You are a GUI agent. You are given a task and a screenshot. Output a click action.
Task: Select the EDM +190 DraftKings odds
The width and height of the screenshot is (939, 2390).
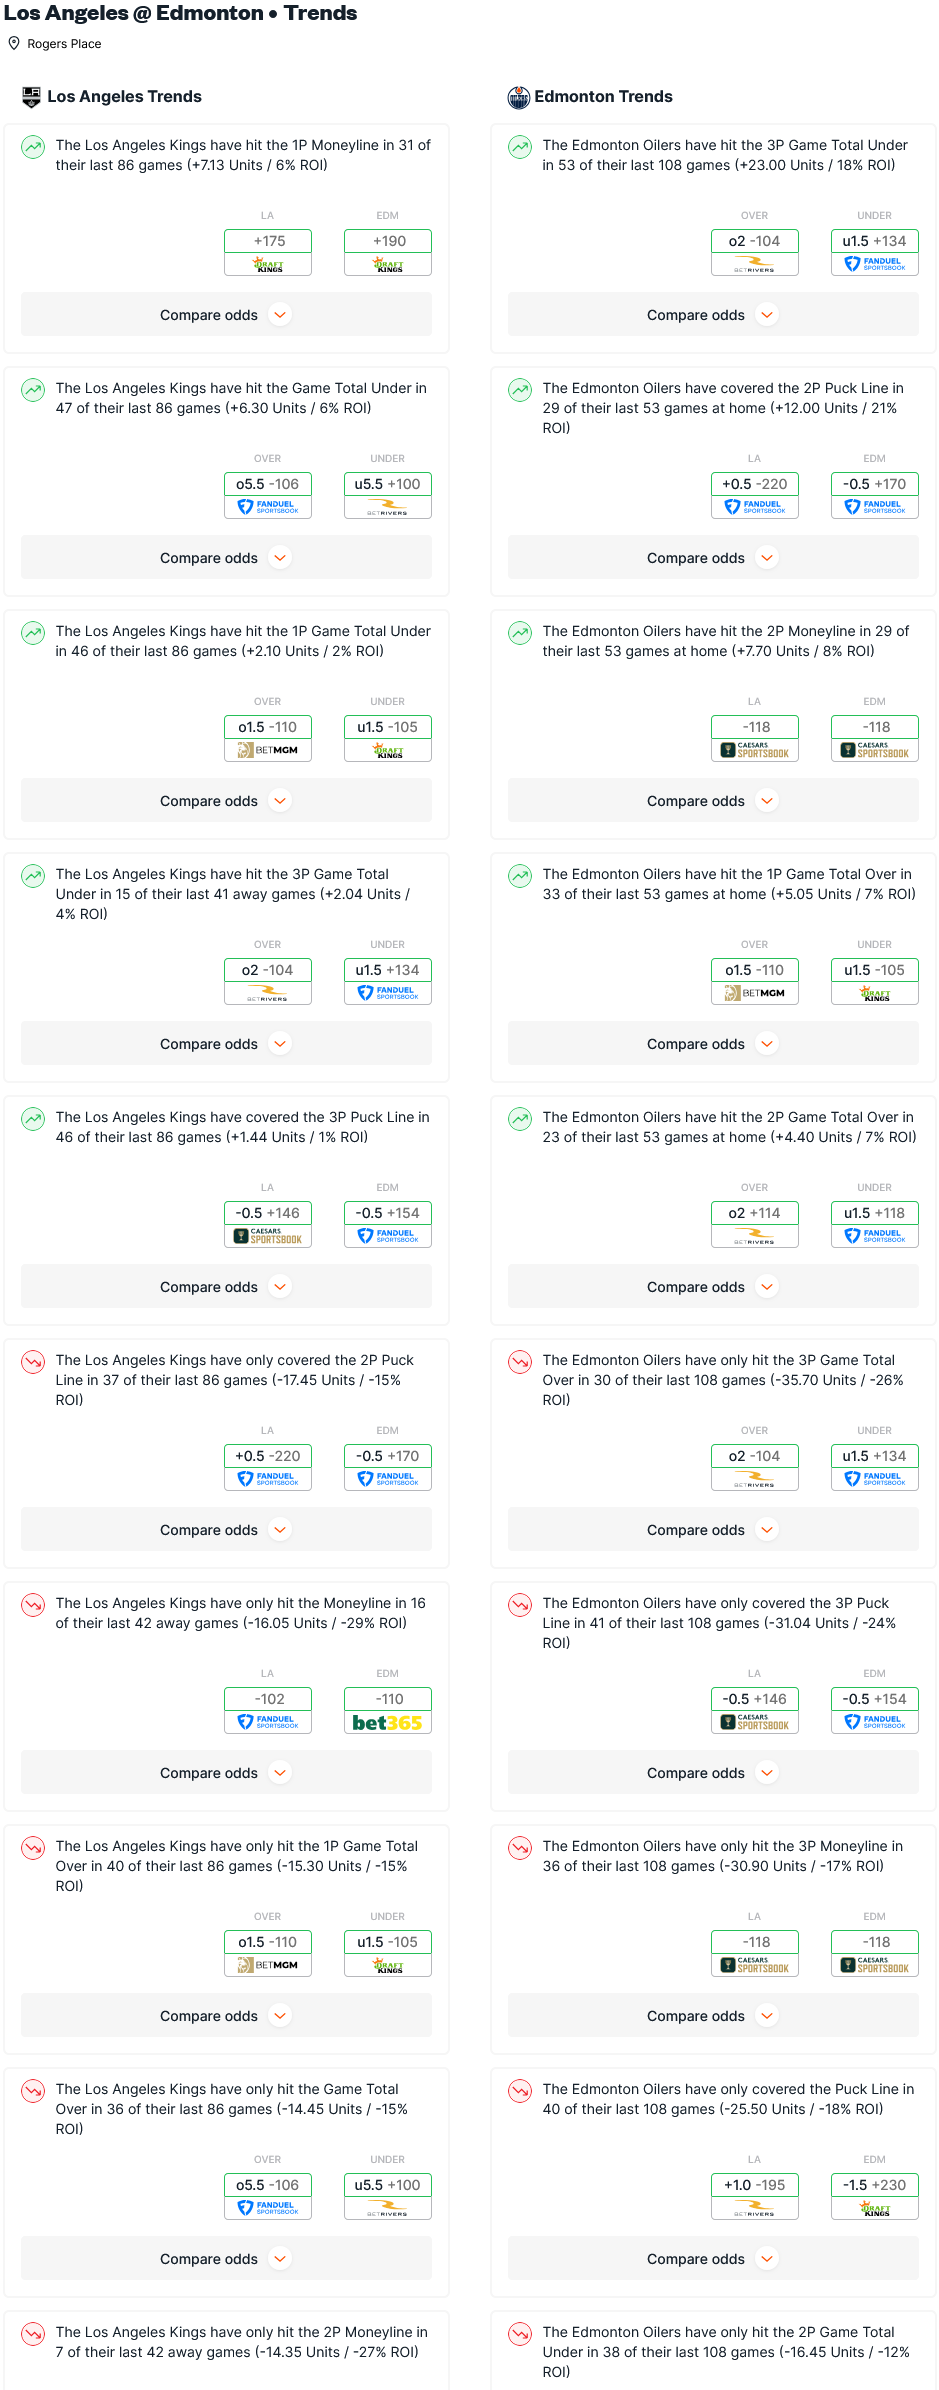pyautogui.click(x=388, y=241)
